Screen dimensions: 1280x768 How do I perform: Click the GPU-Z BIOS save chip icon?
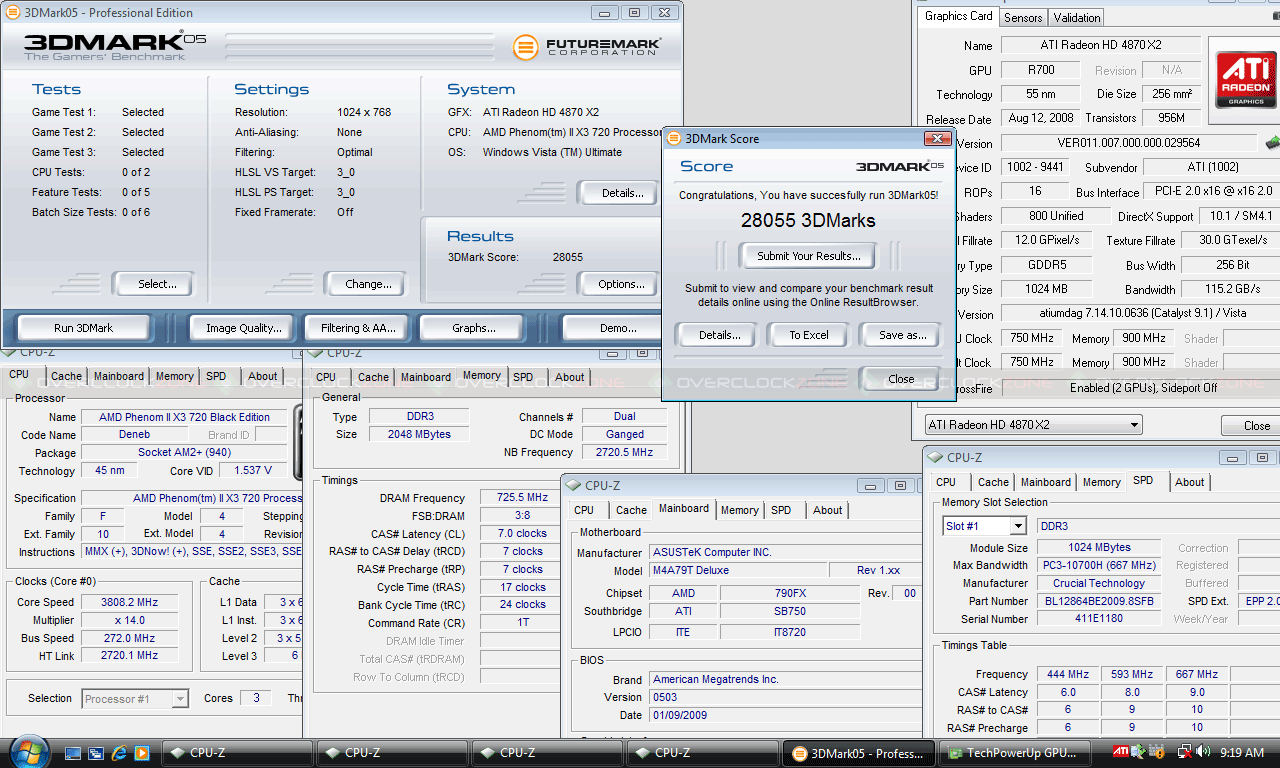click(1273, 142)
